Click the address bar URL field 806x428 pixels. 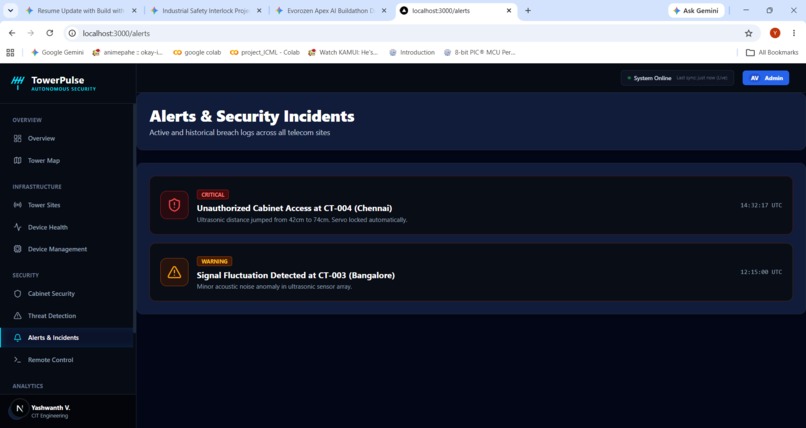[x=411, y=33]
